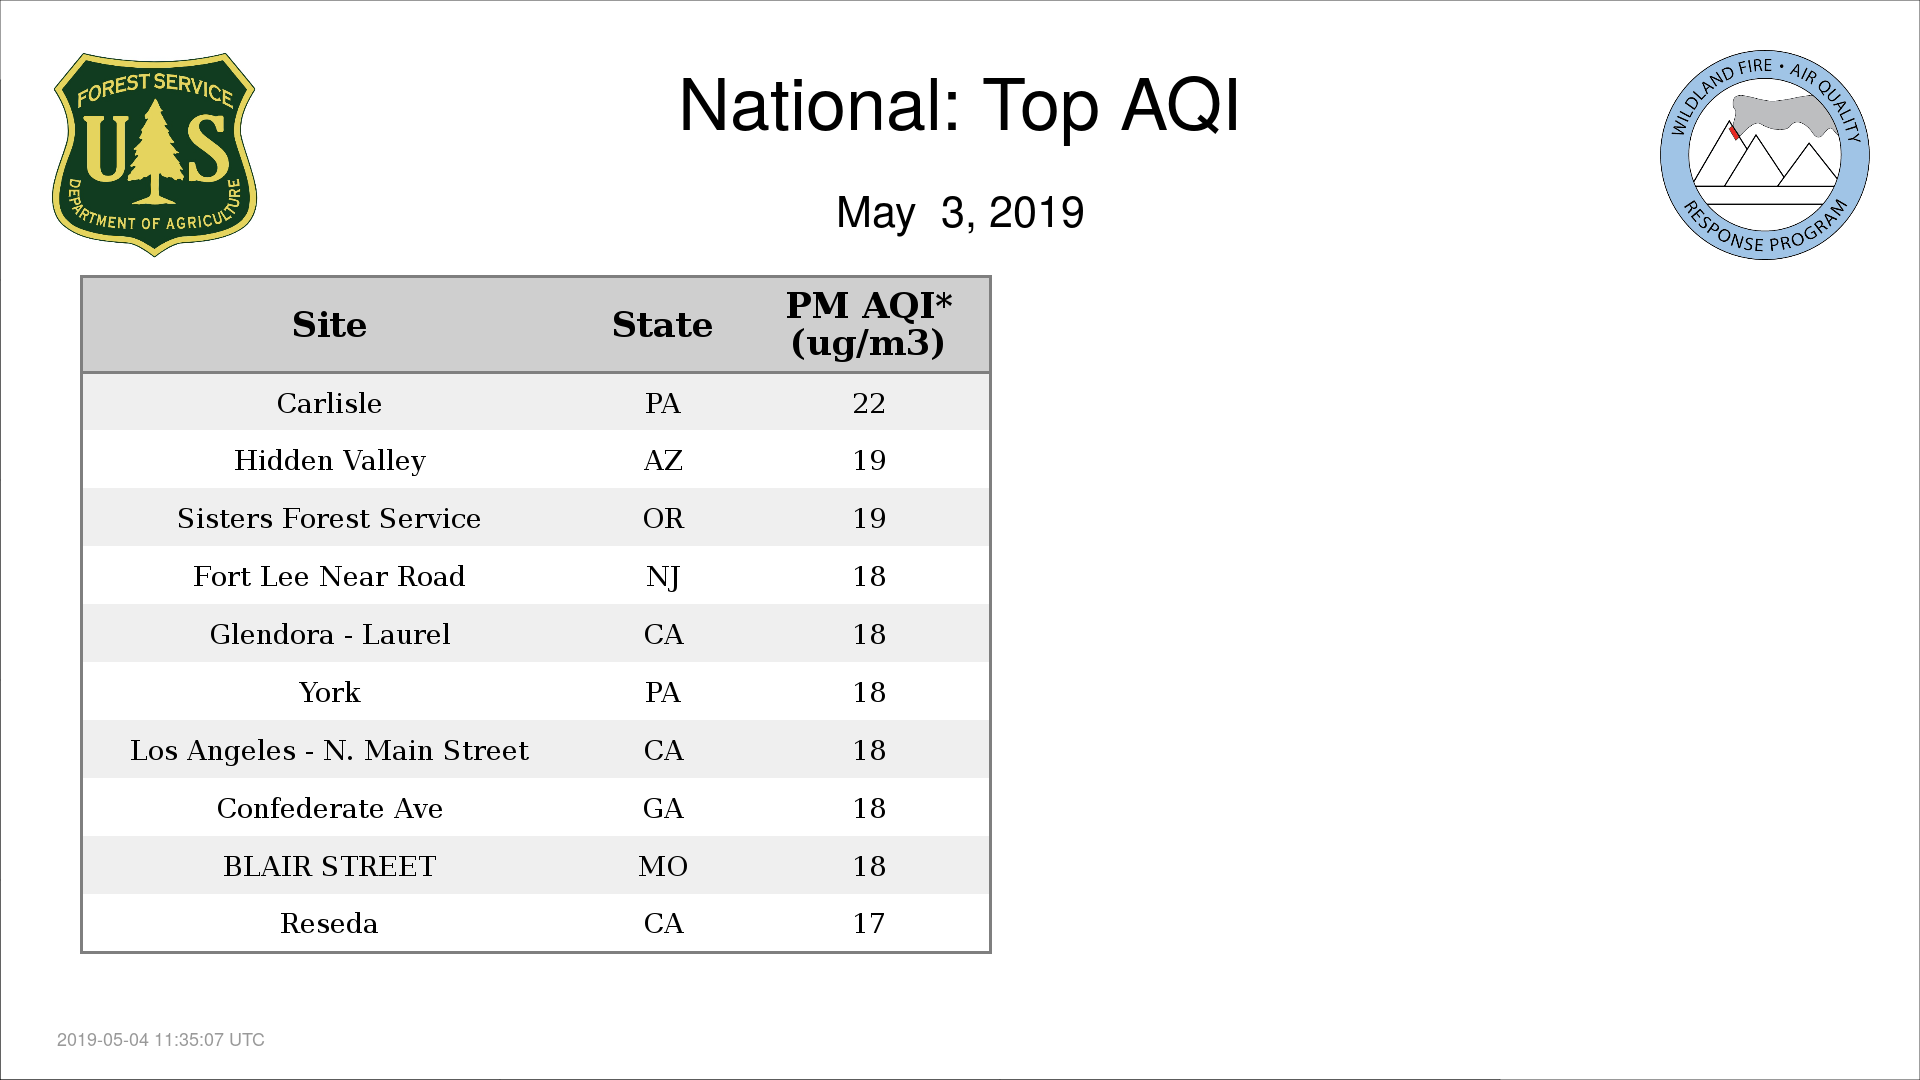Select the Glendora - Laurel row
The image size is (1920, 1080).
536,634
